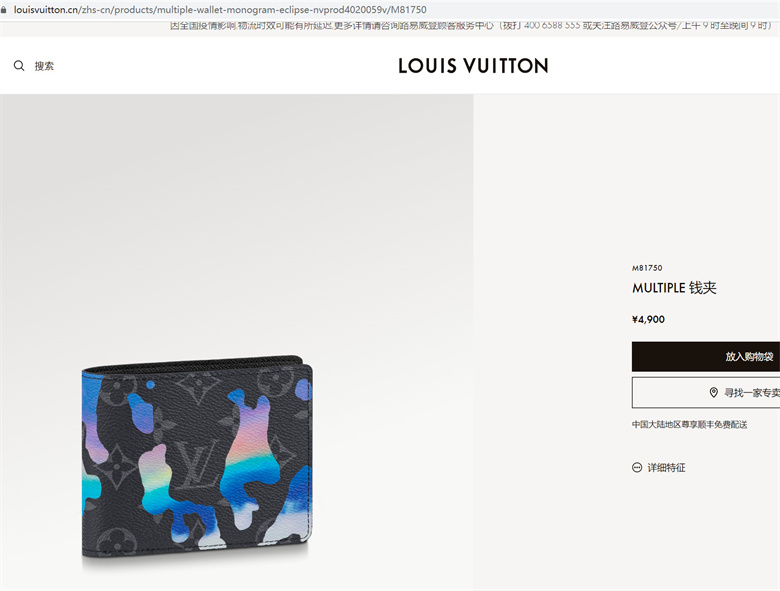This screenshot has height=591, width=780.
Task: Click the LV monogram on the wallet image
Action: pos(196,463)
